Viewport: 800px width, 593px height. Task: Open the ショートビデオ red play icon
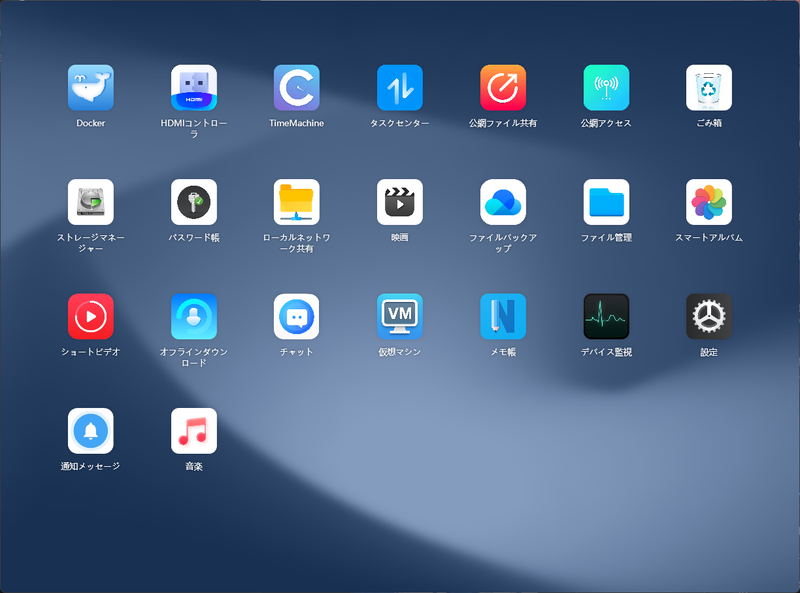pyautogui.click(x=91, y=316)
